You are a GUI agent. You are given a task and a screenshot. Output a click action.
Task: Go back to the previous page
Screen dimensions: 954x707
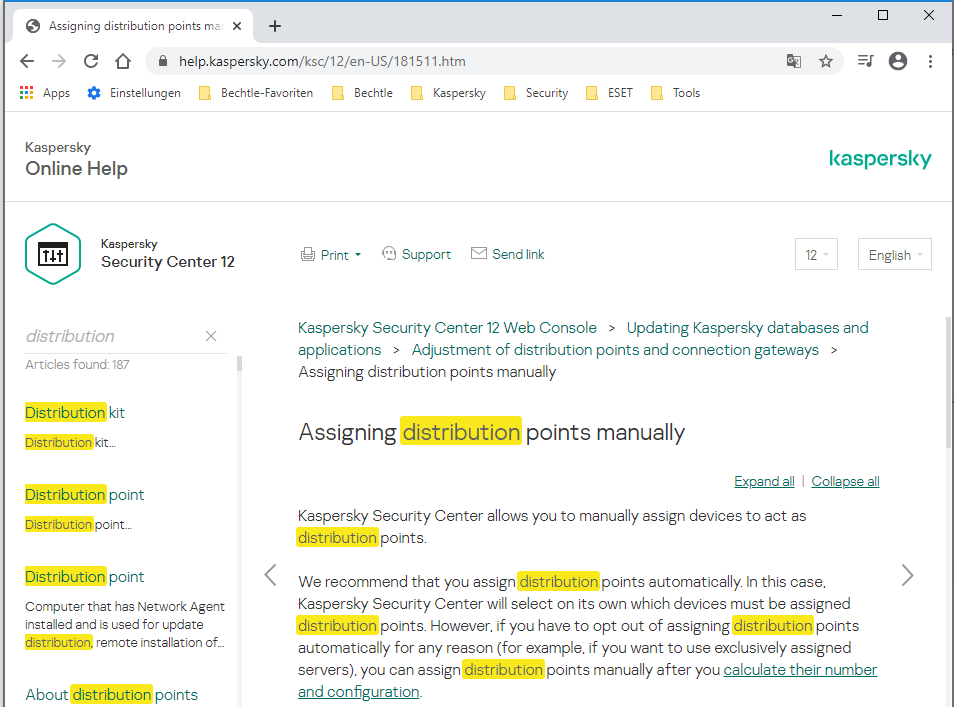click(x=27, y=61)
